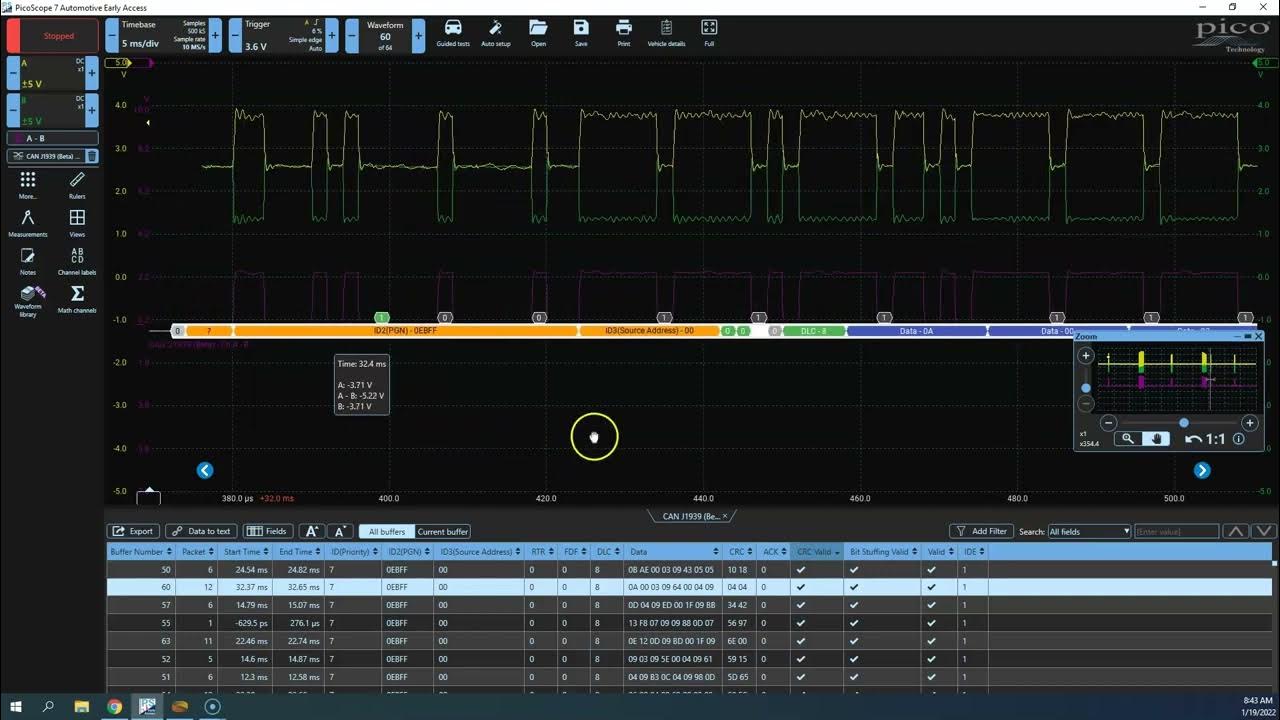Save the waveform via Save icon
Image resolution: width=1280 pixels, height=720 pixels.
[x=581, y=32]
